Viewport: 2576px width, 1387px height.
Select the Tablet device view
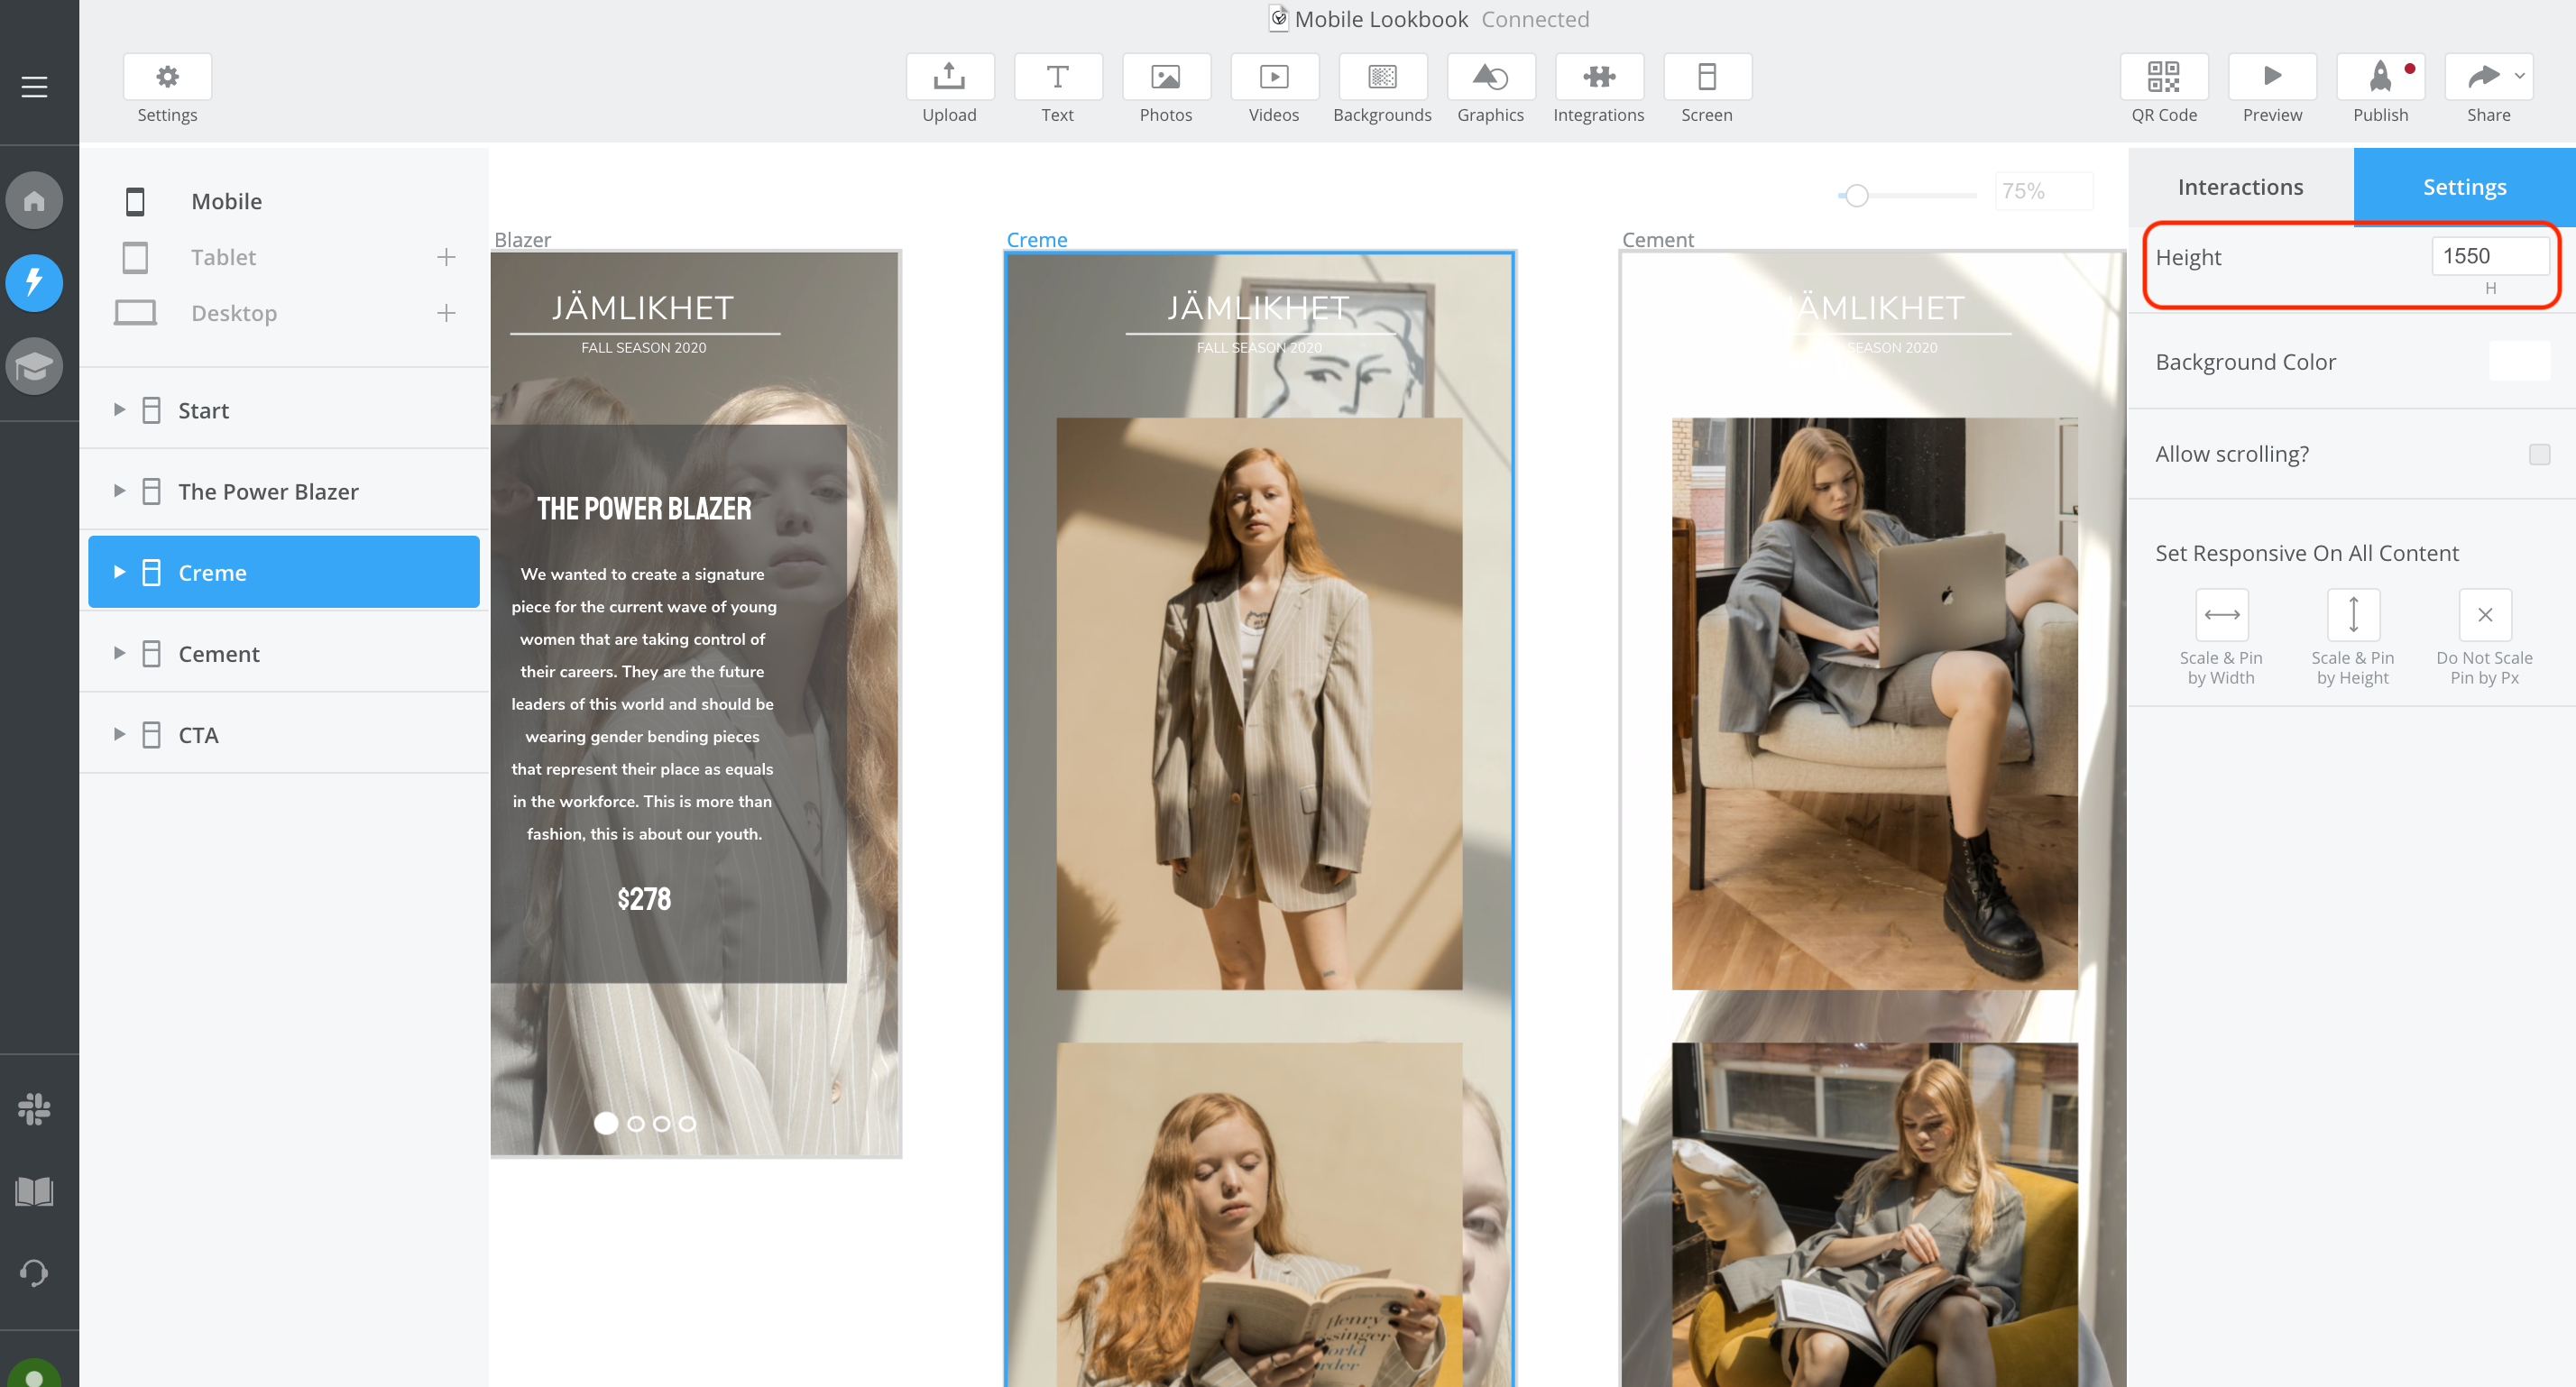pyautogui.click(x=223, y=257)
